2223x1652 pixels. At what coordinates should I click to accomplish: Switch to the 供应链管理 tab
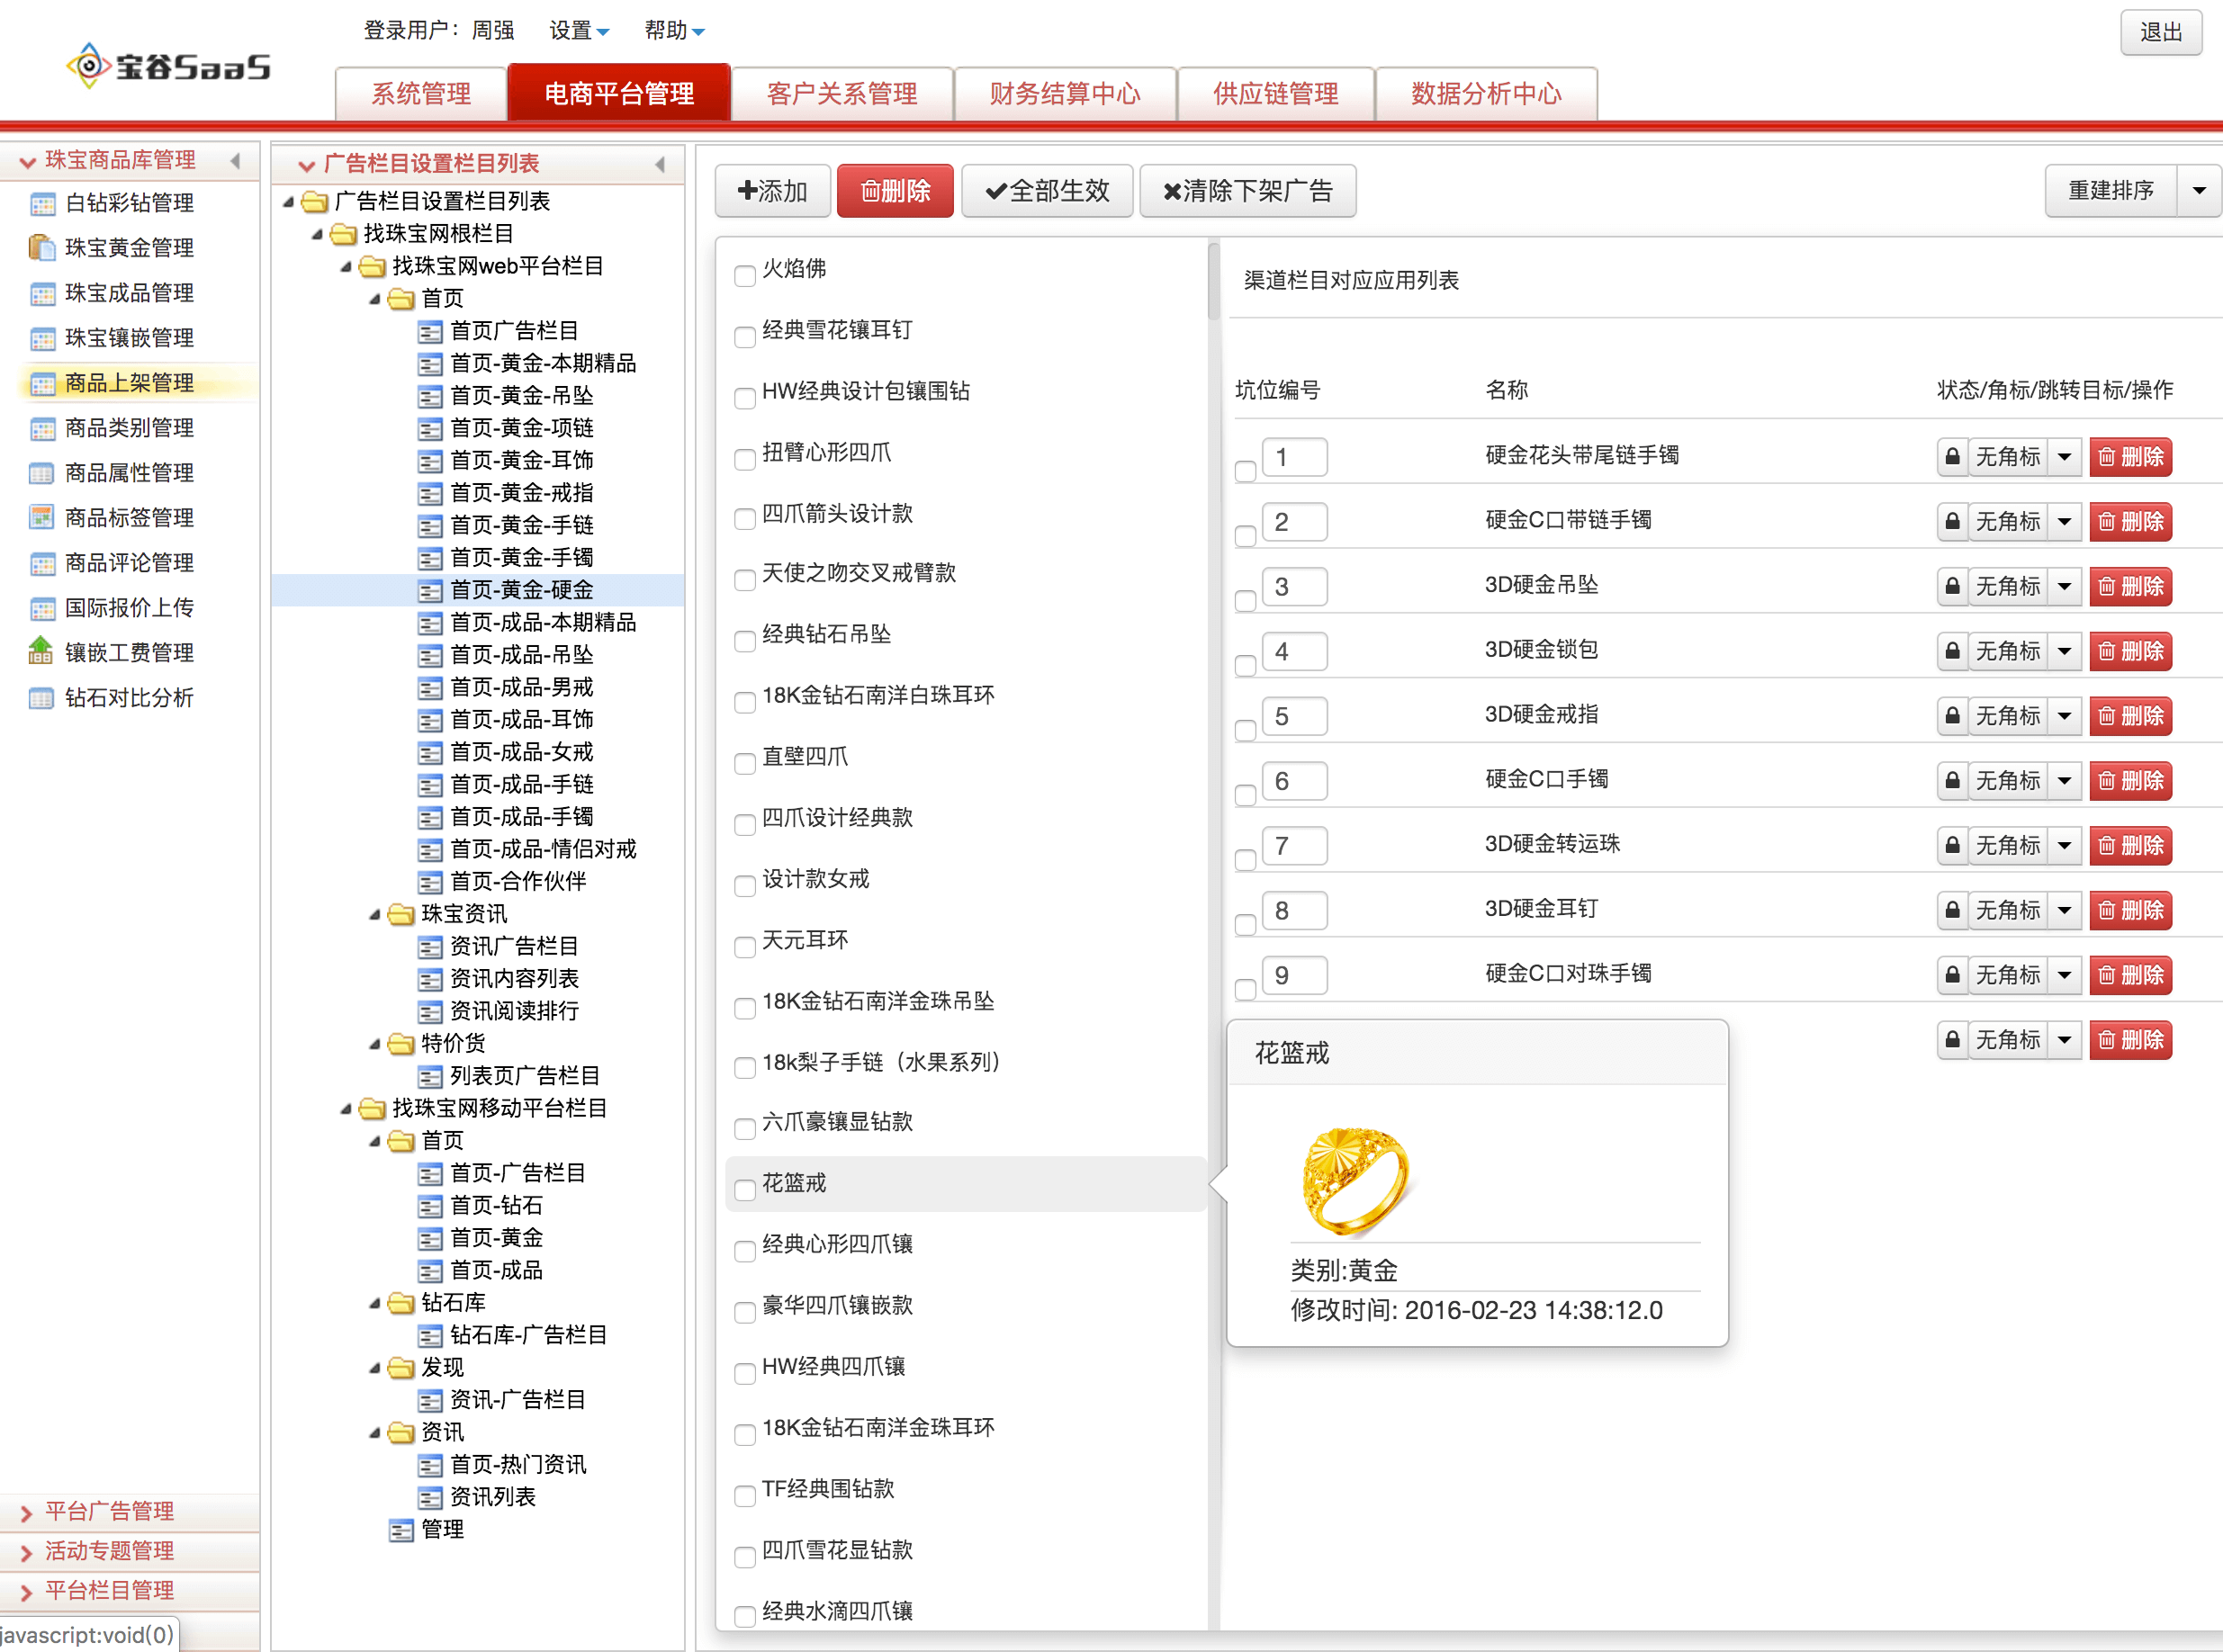(x=1275, y=94)
